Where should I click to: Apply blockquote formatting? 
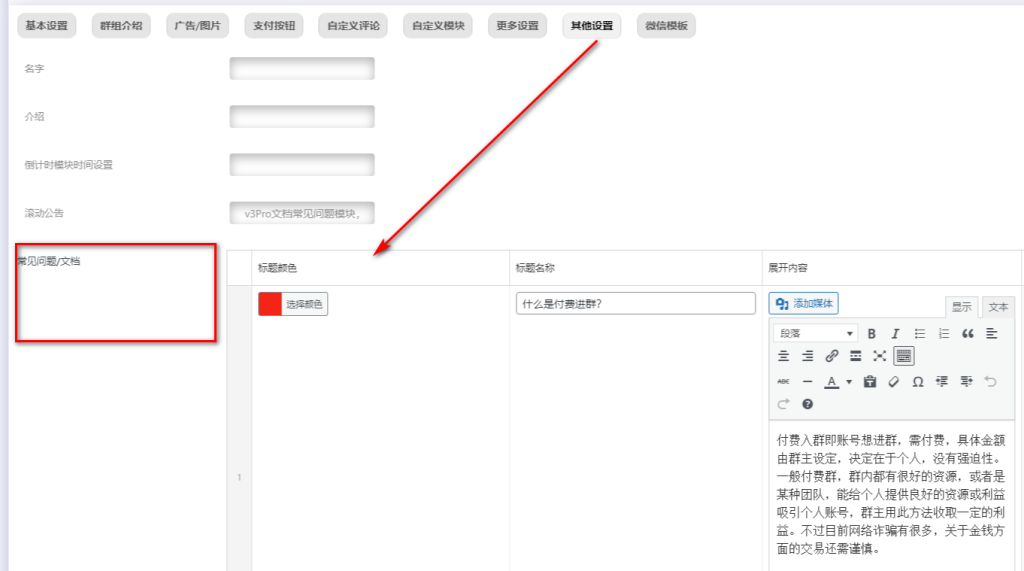[968, 334]
